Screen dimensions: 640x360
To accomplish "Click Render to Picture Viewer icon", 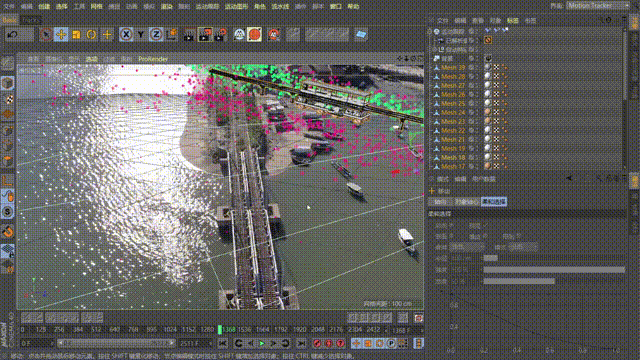I will point(205,35).
